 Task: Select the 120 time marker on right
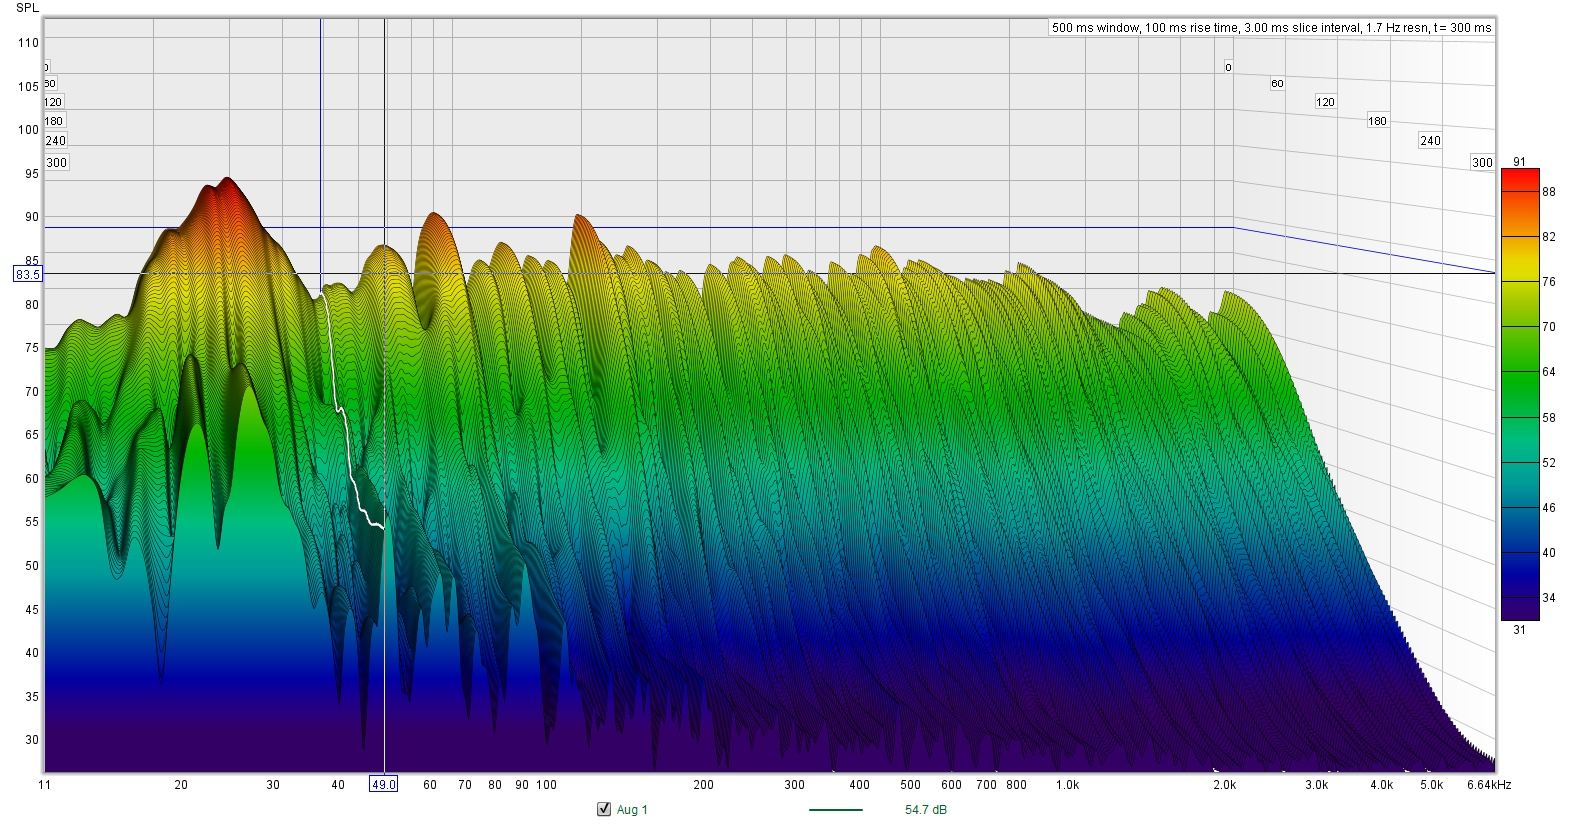click(1325, 102)
